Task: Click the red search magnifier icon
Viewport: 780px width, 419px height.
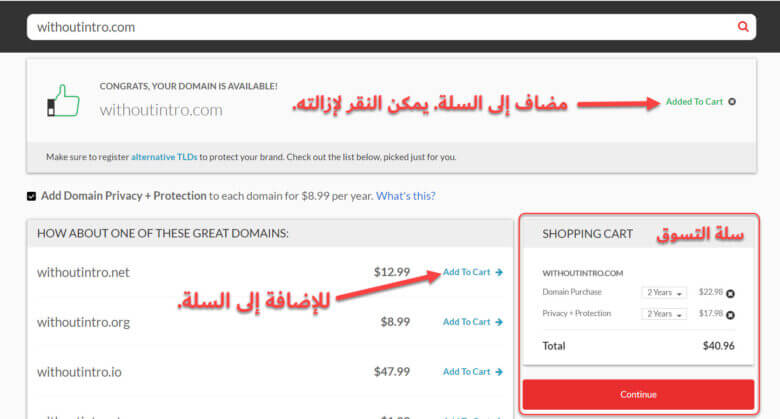Action: pyautogui.click(x=743, y=26)
